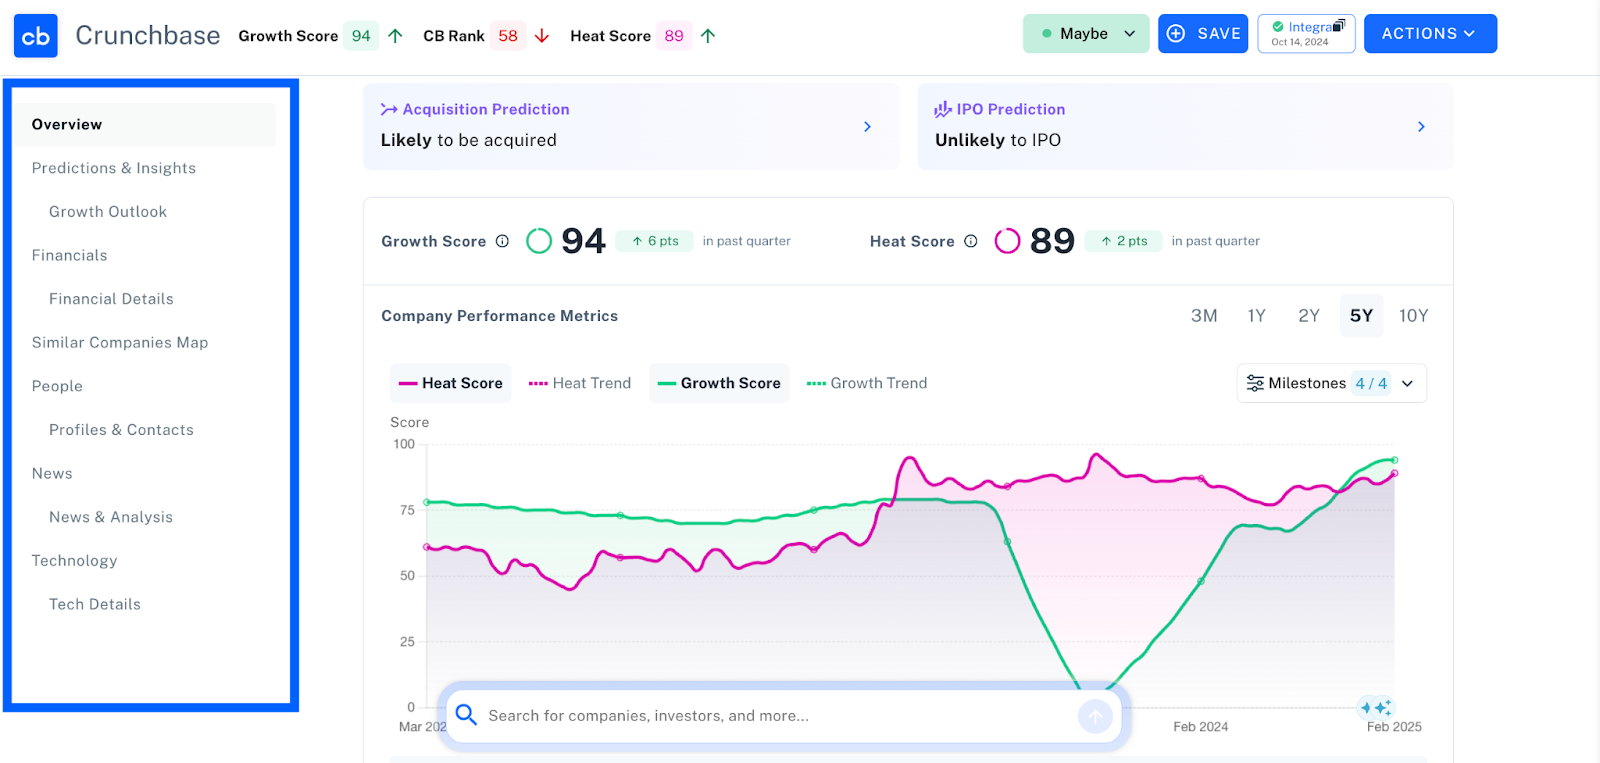Image resolution: width=1600 pixels, height=763 pixels.
Task: Select the 5Y time range
Action: pos(1361,316)
